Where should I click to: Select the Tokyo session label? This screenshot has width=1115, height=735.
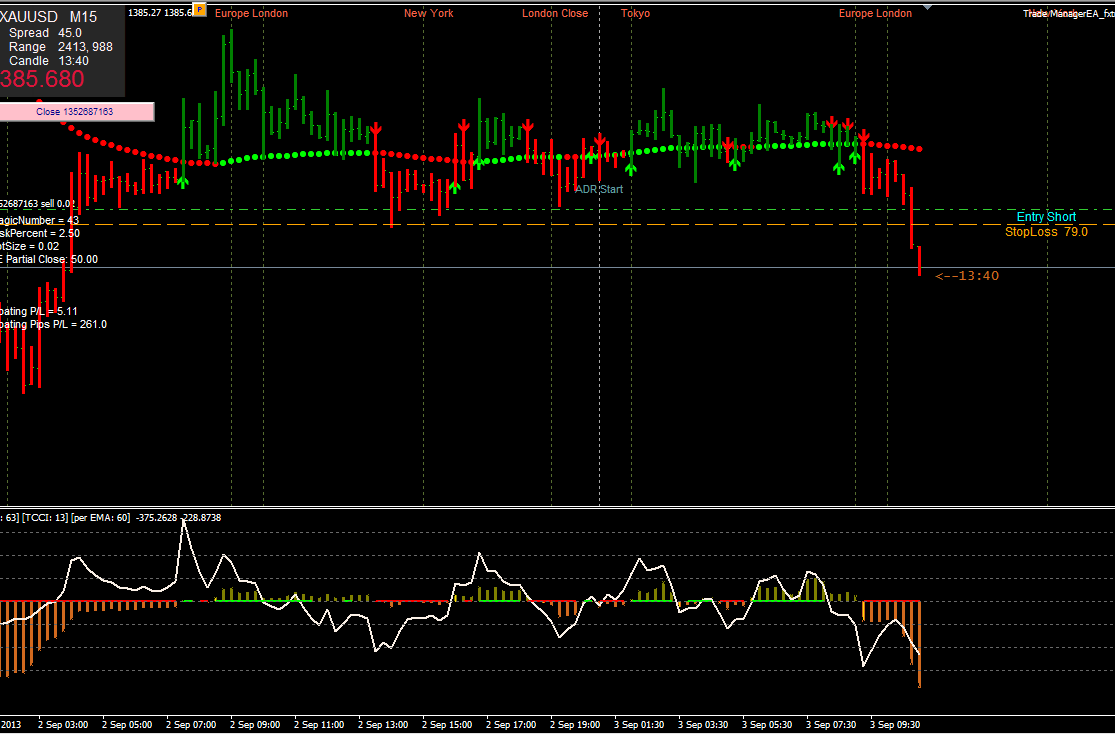point(635,13)
